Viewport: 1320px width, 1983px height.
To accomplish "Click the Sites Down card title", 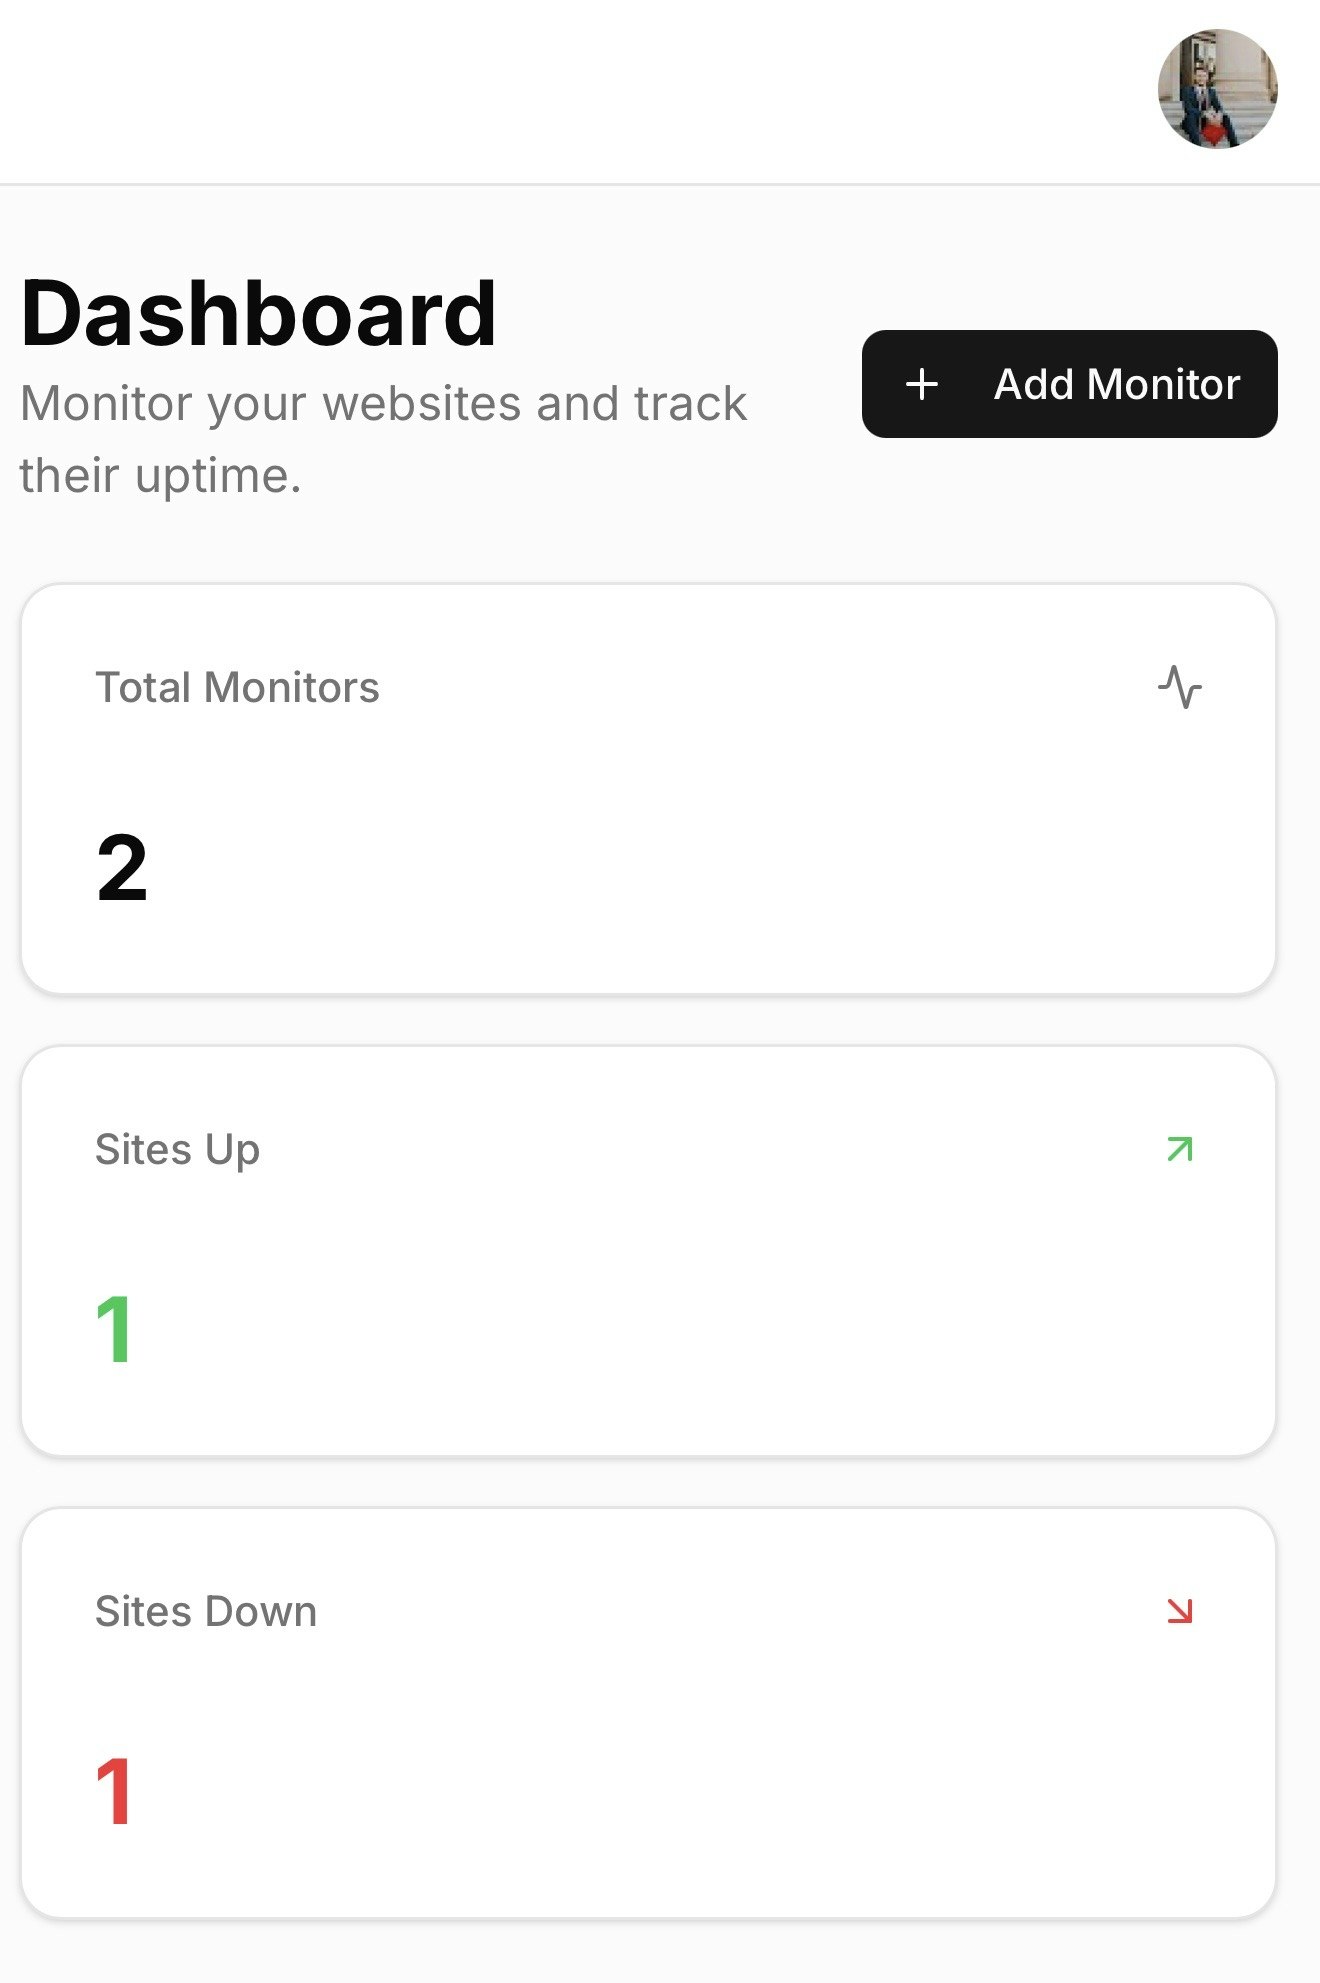I will [204, 1611].
